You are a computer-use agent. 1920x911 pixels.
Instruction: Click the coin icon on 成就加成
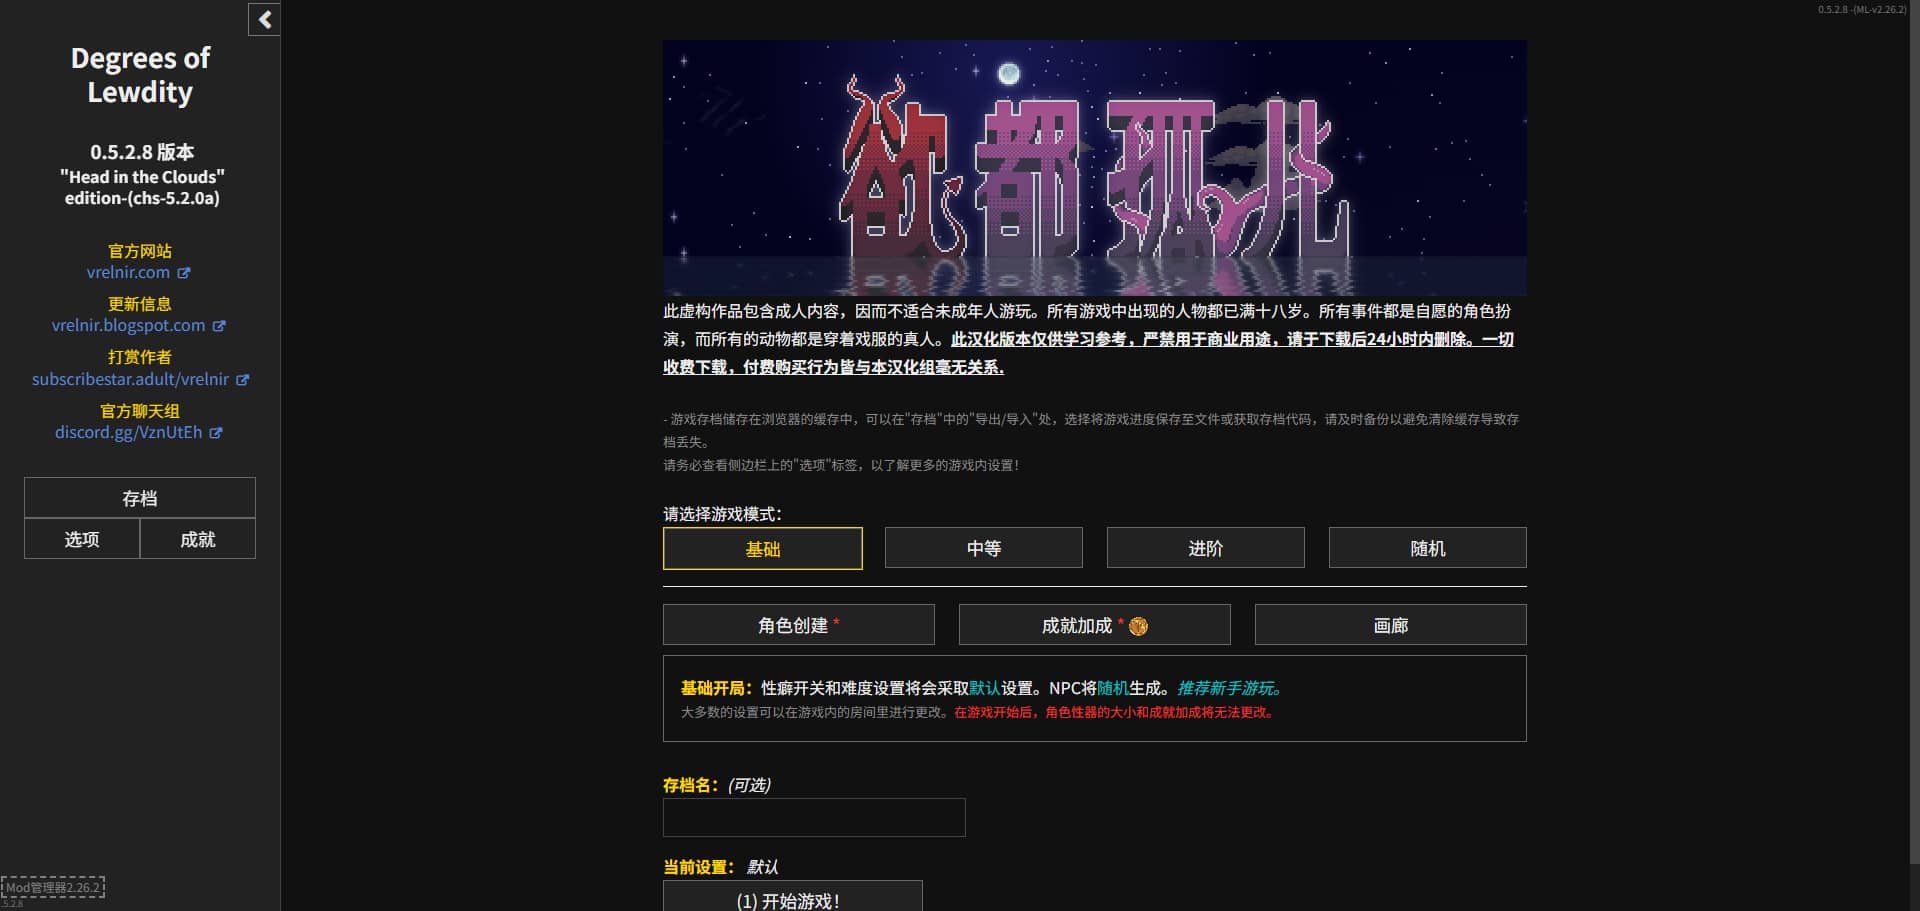tap(1138, 626)
